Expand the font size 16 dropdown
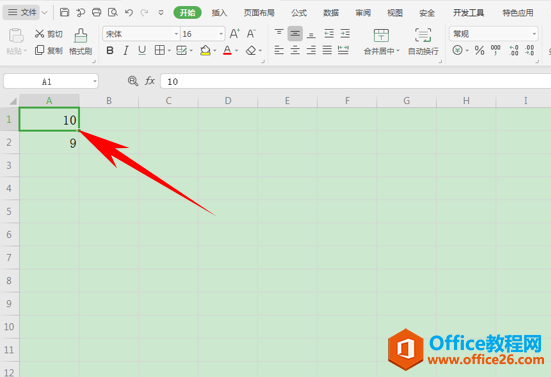Screen dimensions: 551x377 (221, 34)
